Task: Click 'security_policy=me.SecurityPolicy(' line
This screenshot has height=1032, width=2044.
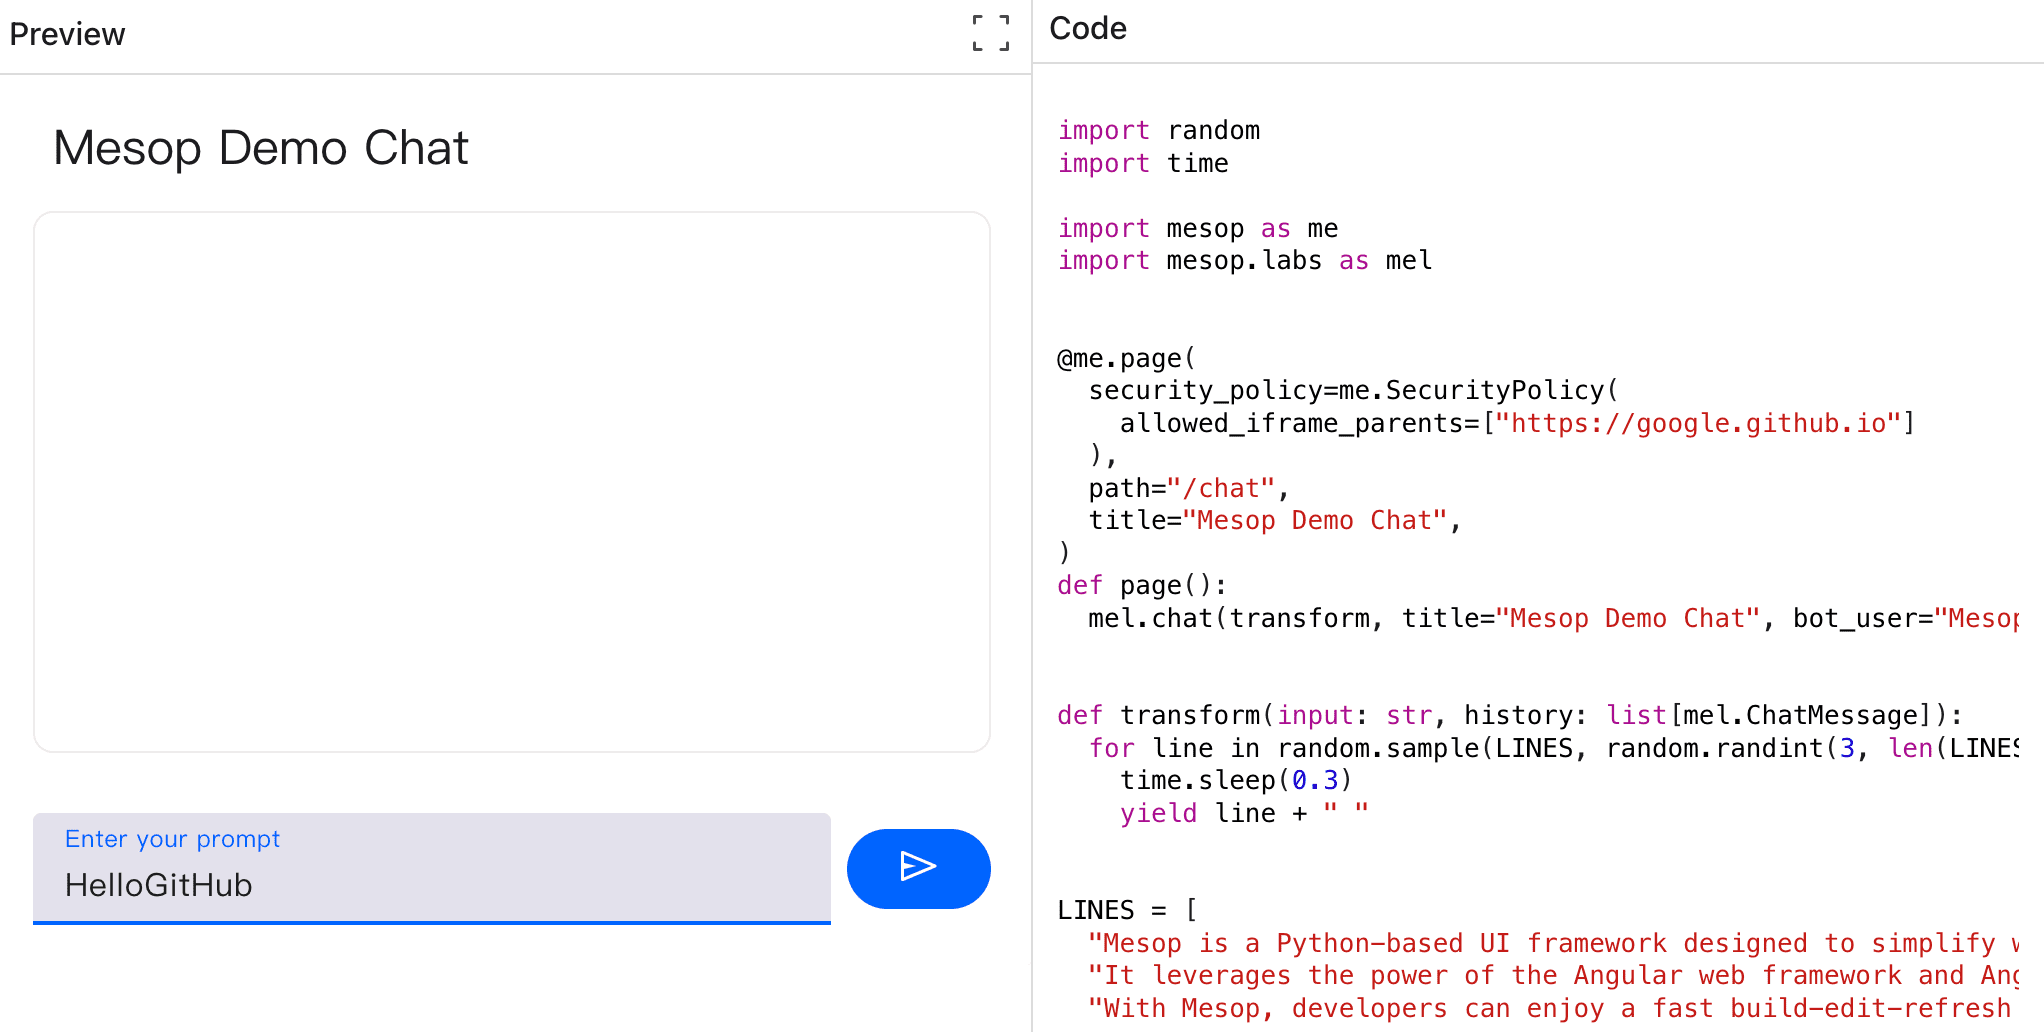Action: click(x=1354, y=390)
